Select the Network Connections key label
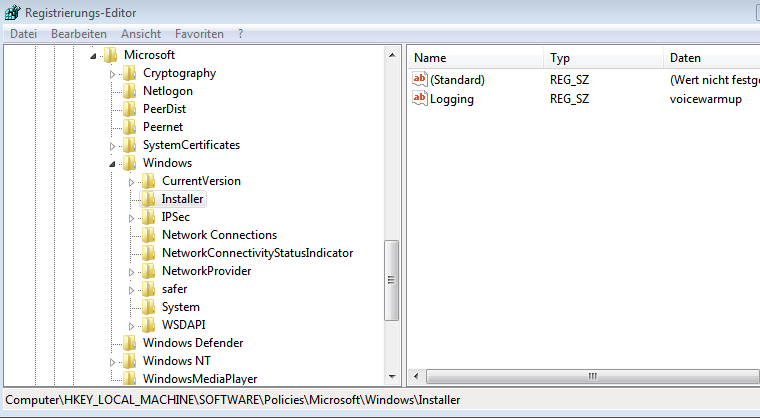Image resolution: width=760 pixels, height=419 pixels. (220, 235)
